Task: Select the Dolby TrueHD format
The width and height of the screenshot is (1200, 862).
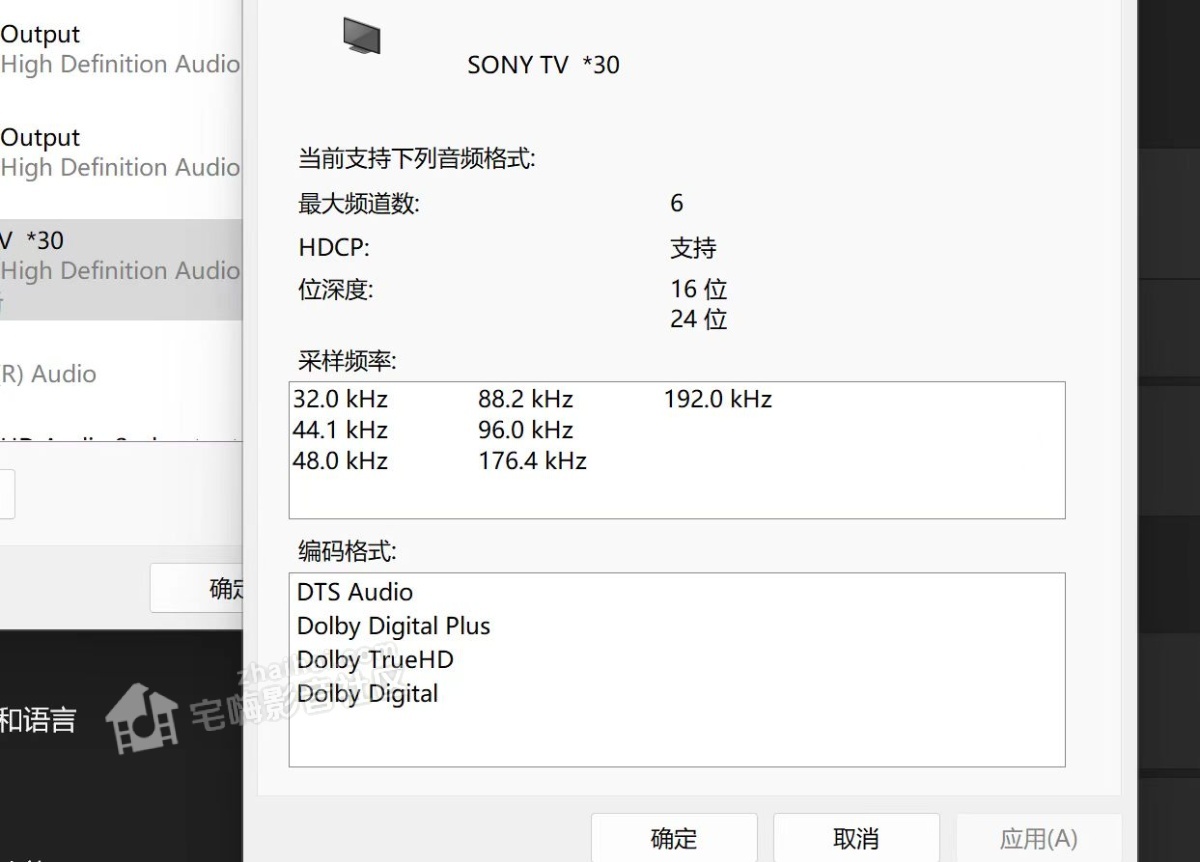Action: click(375, 660)
